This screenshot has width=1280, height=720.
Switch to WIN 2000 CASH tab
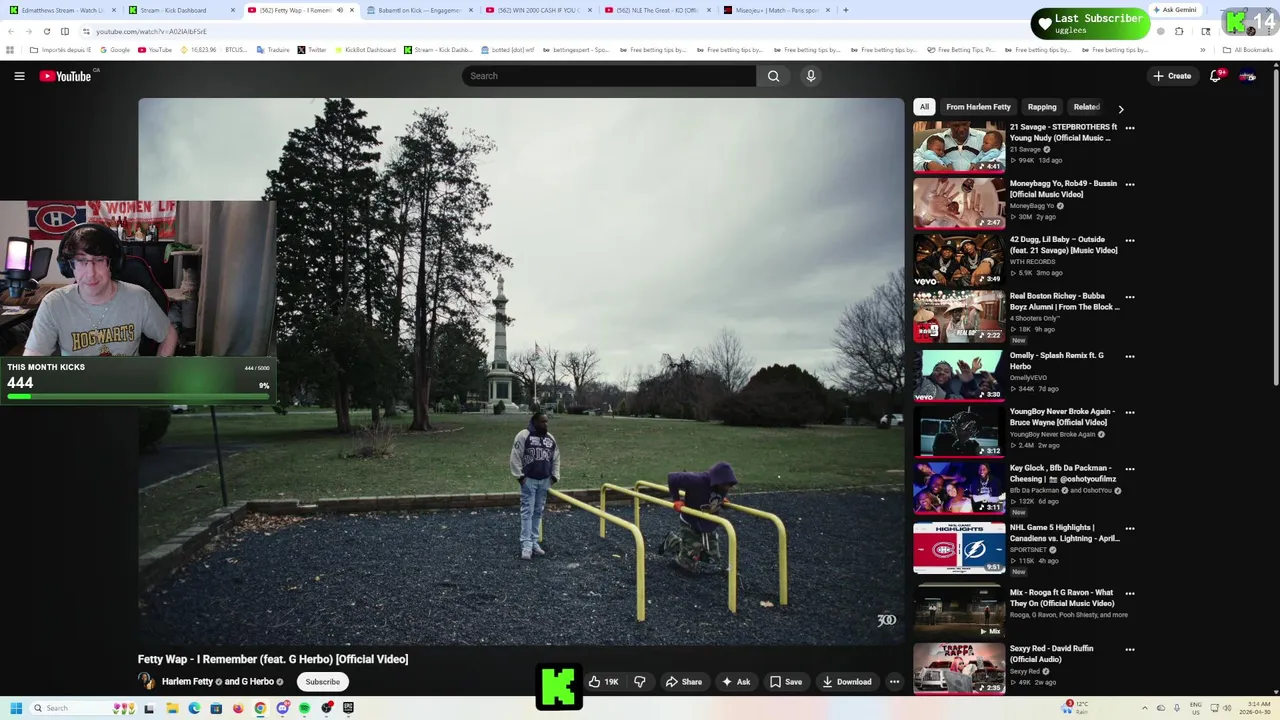tap(538, 10)
